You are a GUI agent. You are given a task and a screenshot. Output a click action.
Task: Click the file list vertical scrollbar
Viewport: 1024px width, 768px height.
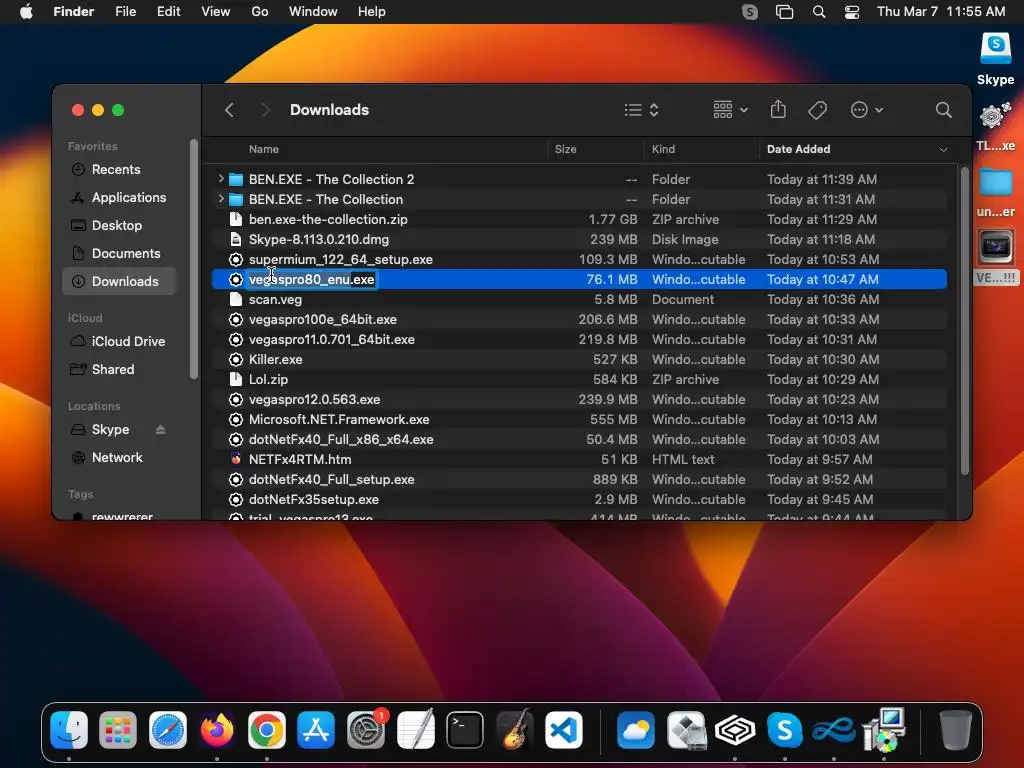point(965,320)
